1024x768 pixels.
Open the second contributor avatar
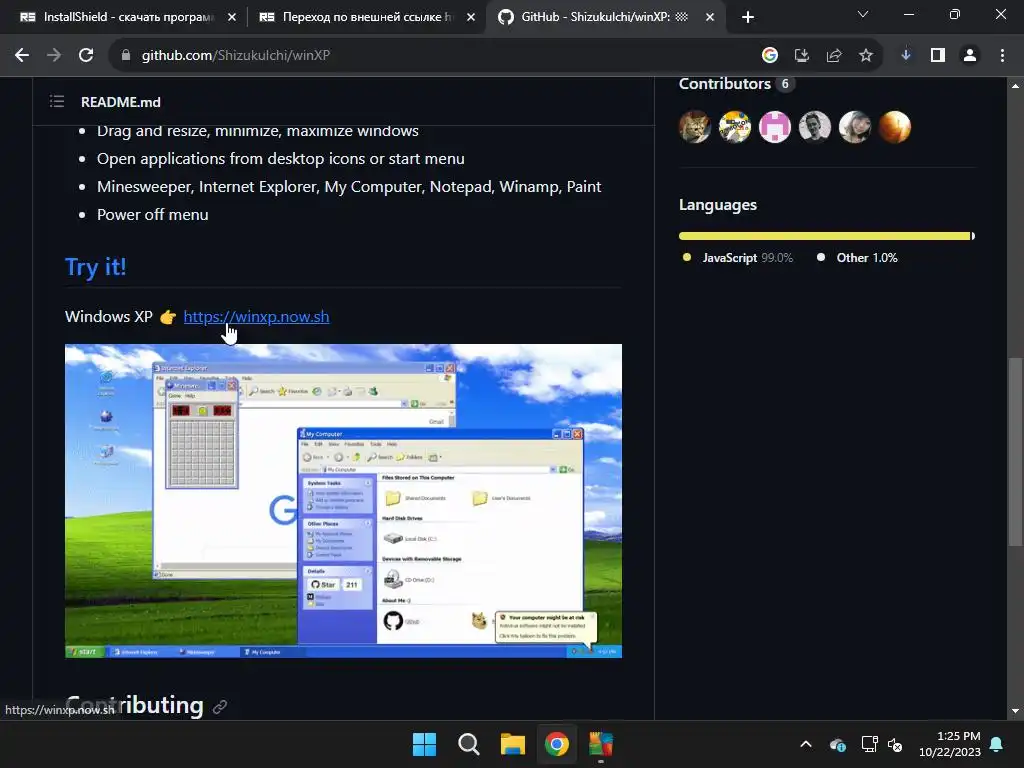[735, 127]
